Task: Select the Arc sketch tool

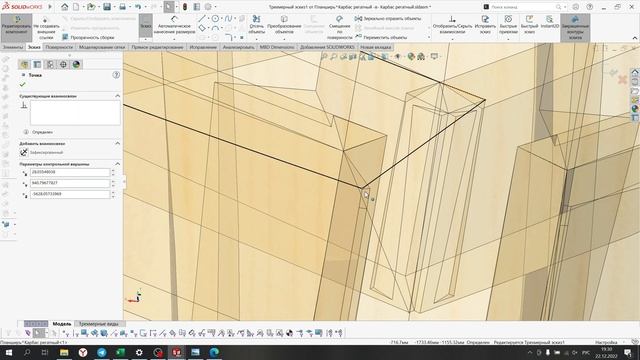Action: click(x=215, y=28)
